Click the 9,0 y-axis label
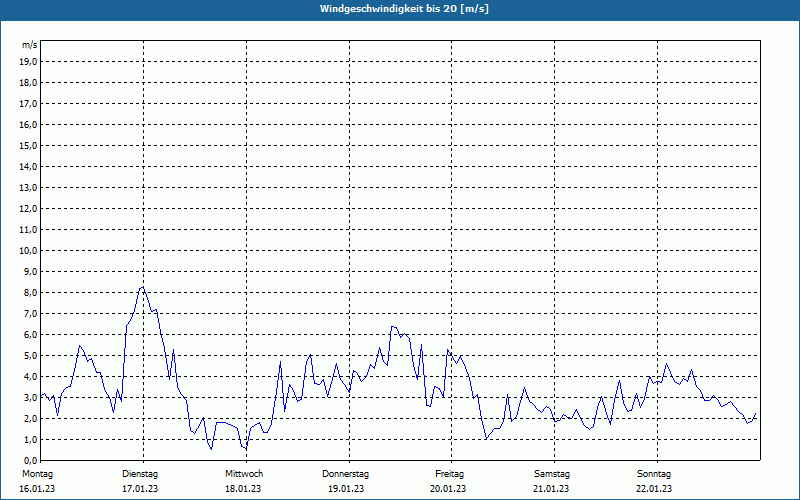The height and width of the screenshot is (500, 800). click(30, 271)
